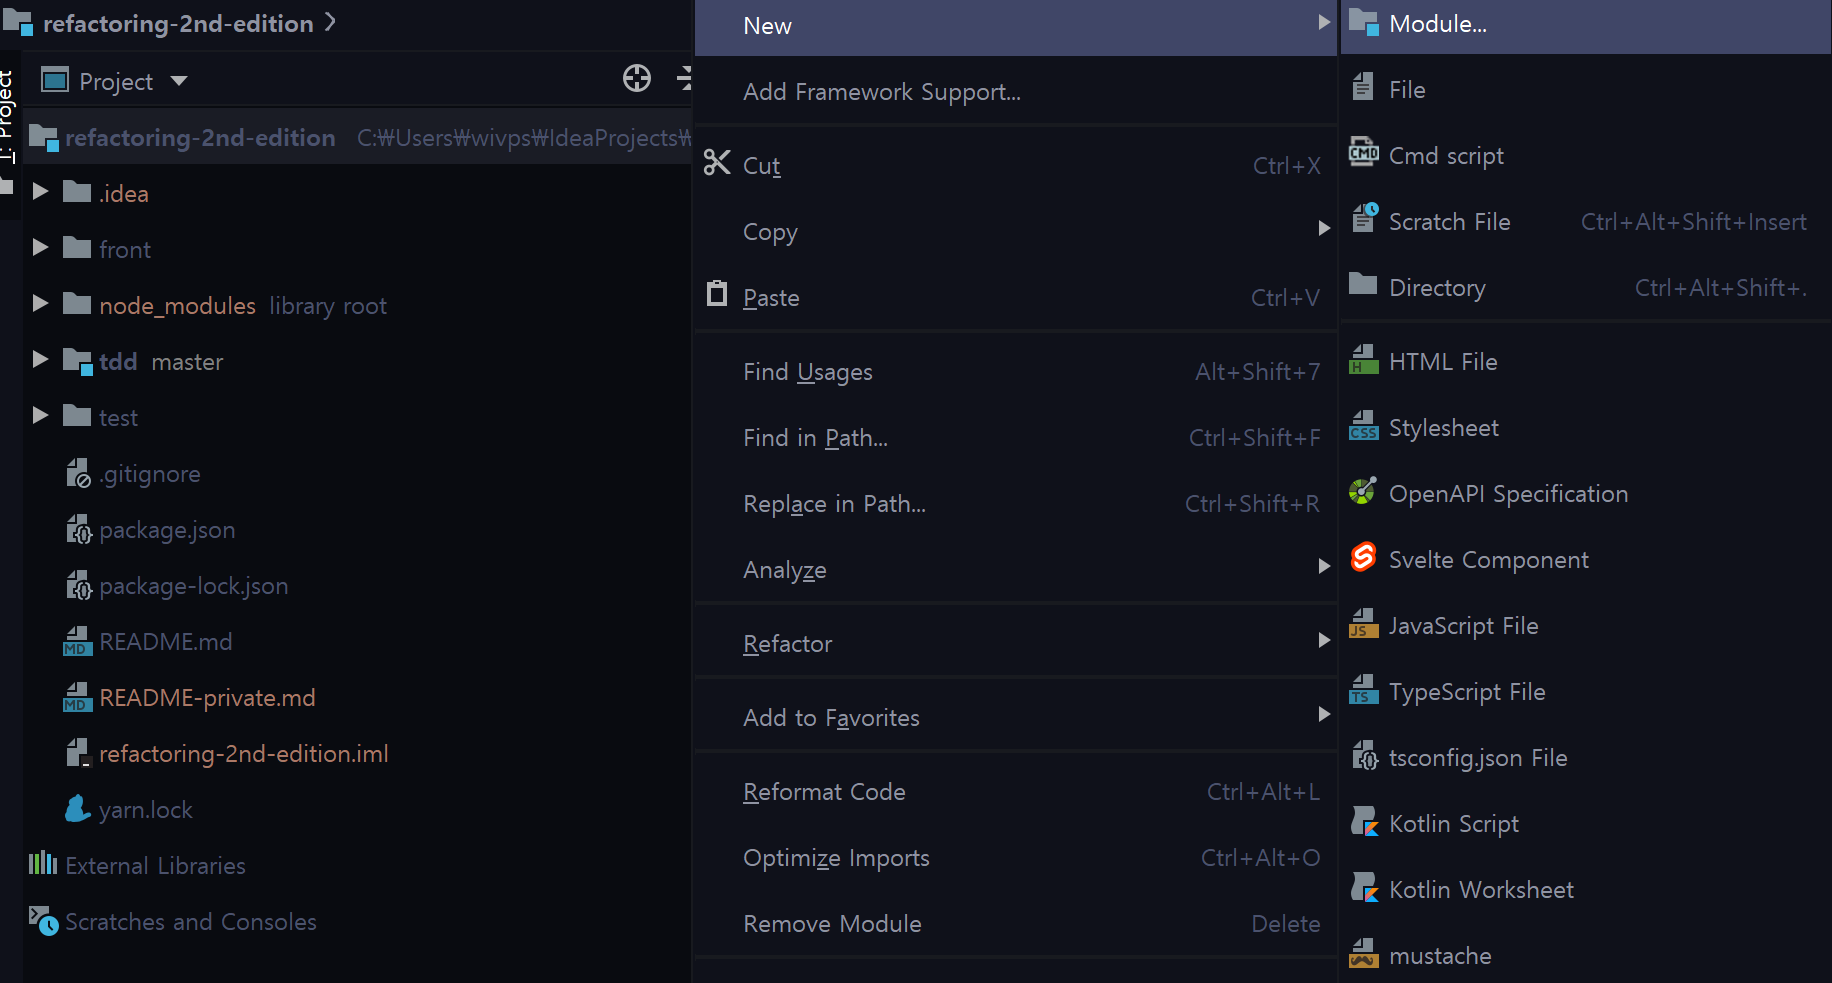
Task: Choose Add Framework Support...
Action: [1015, 92]
